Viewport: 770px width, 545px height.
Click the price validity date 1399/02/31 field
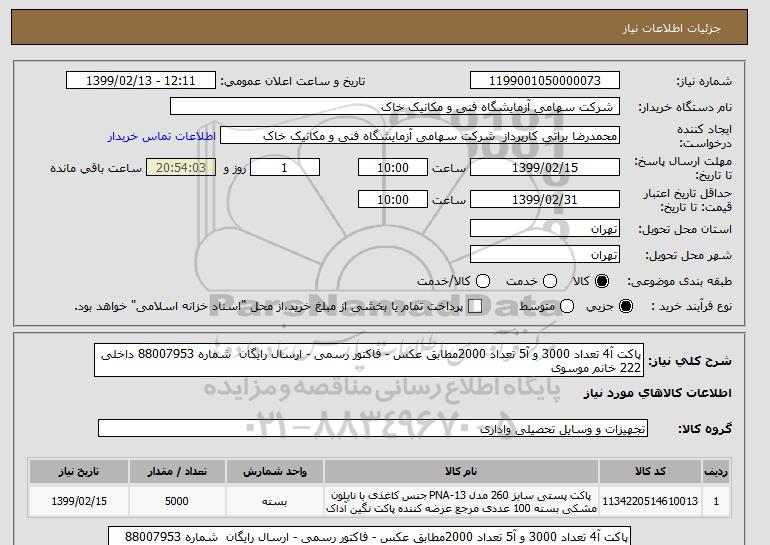pyautogui.click(x=545, y=199)
